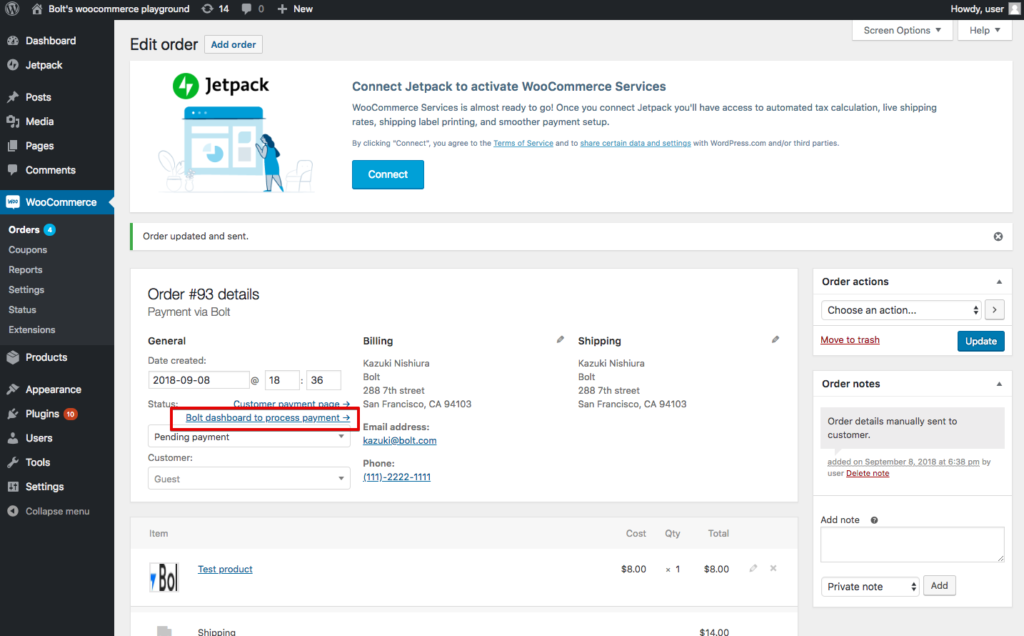Collapse the Order notes panel
This screenshot has height=636, width=1024.
click(996, 384)
